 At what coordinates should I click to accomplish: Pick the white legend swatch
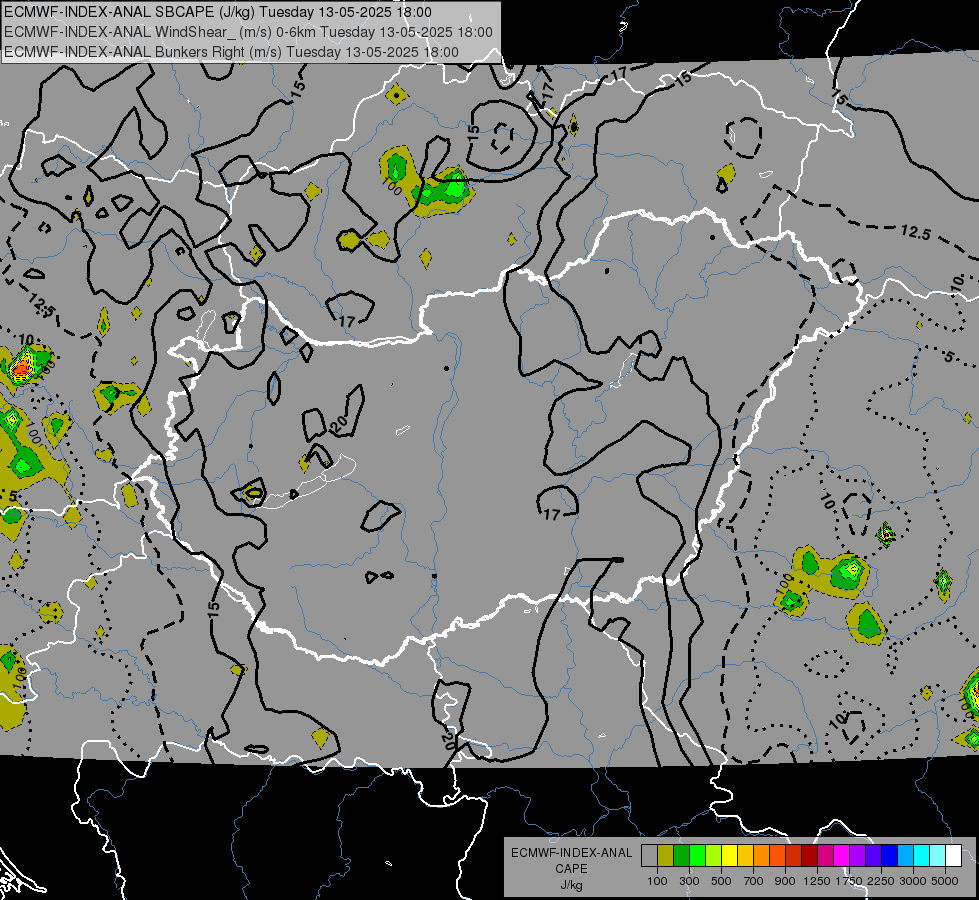click(x=954, y=855)
